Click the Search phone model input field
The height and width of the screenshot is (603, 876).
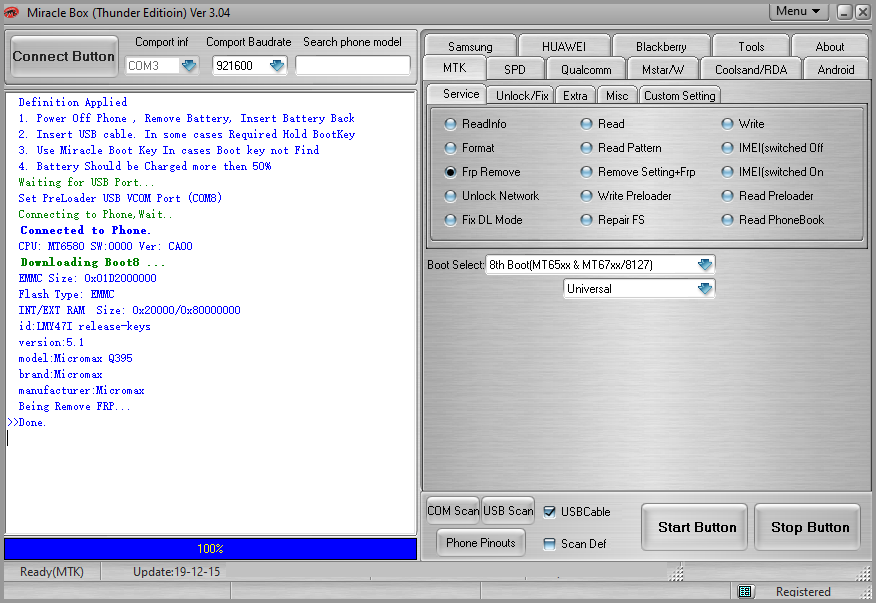(353, 66)
